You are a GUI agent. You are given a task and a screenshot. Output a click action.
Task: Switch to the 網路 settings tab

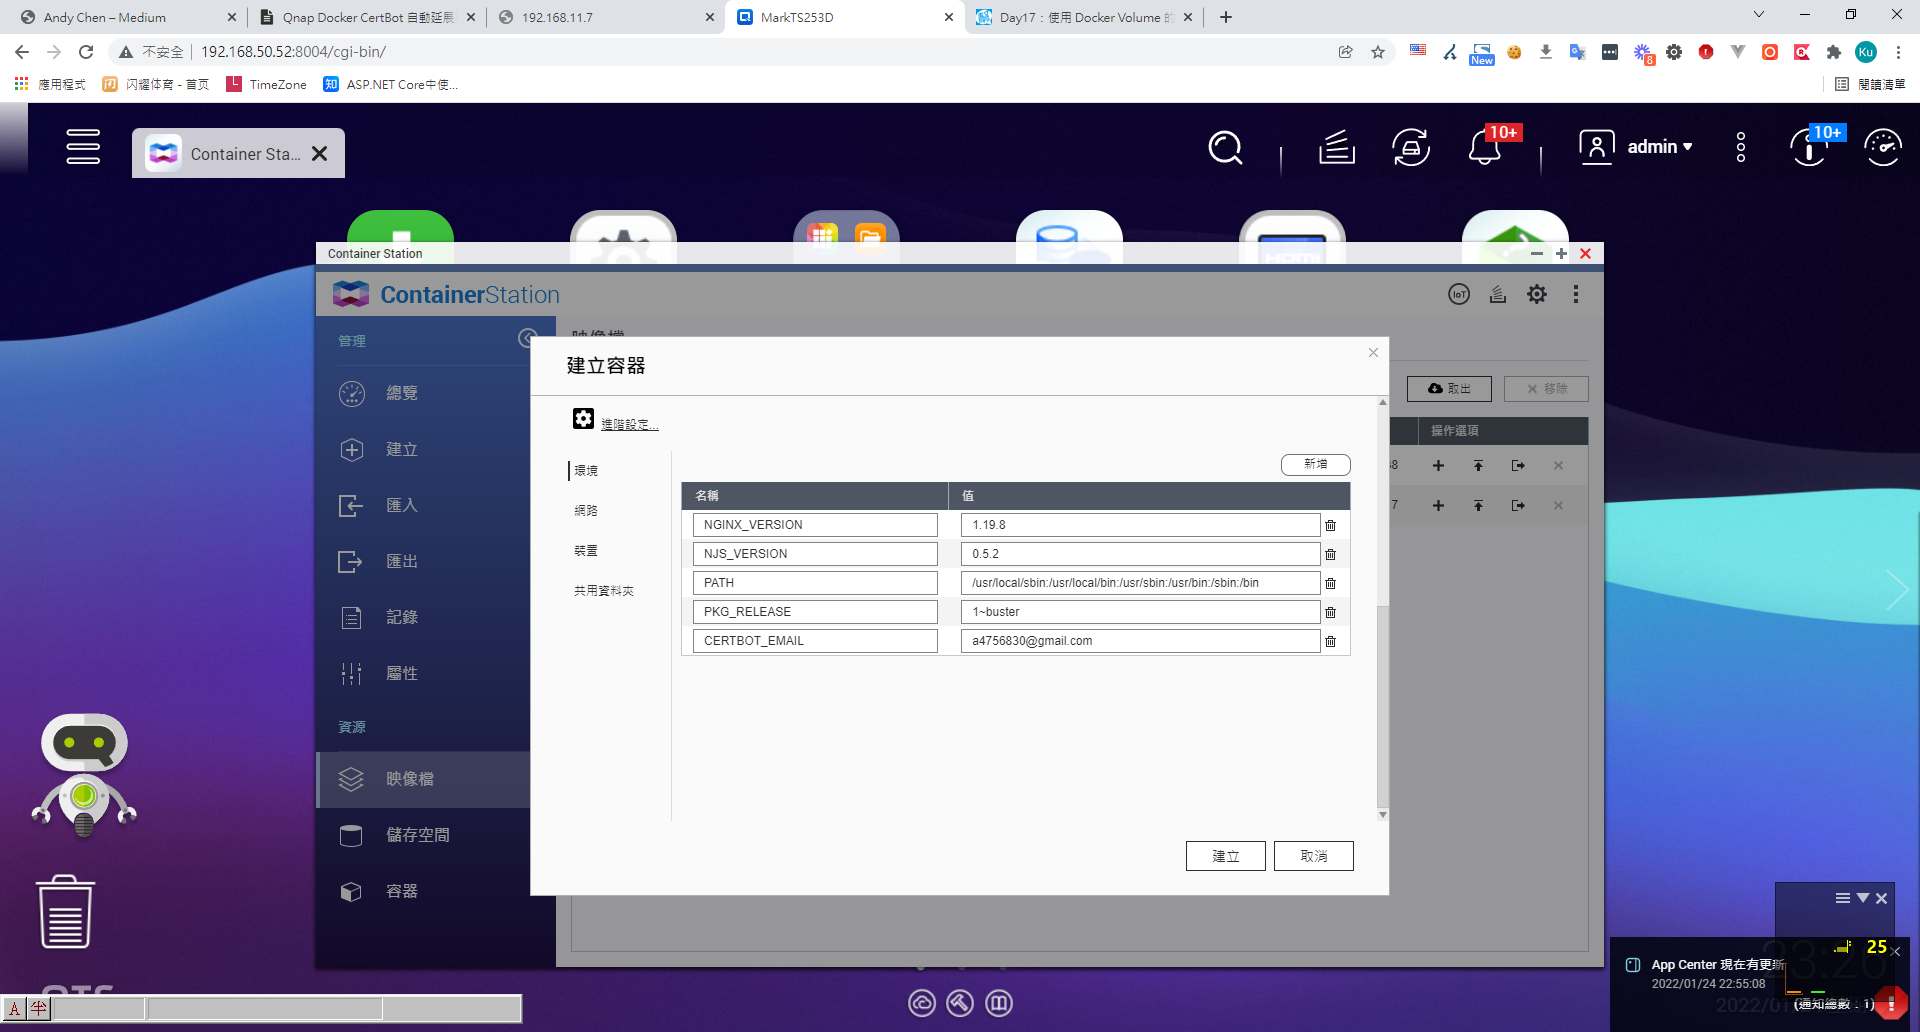pyautogui.click(x=586, y=511)
